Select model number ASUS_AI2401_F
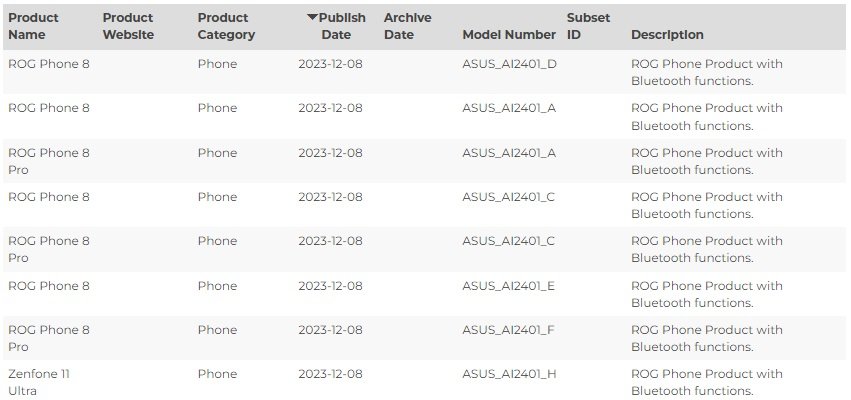The height and width of the screenshot is (400, 851). [x=509, y=330]
